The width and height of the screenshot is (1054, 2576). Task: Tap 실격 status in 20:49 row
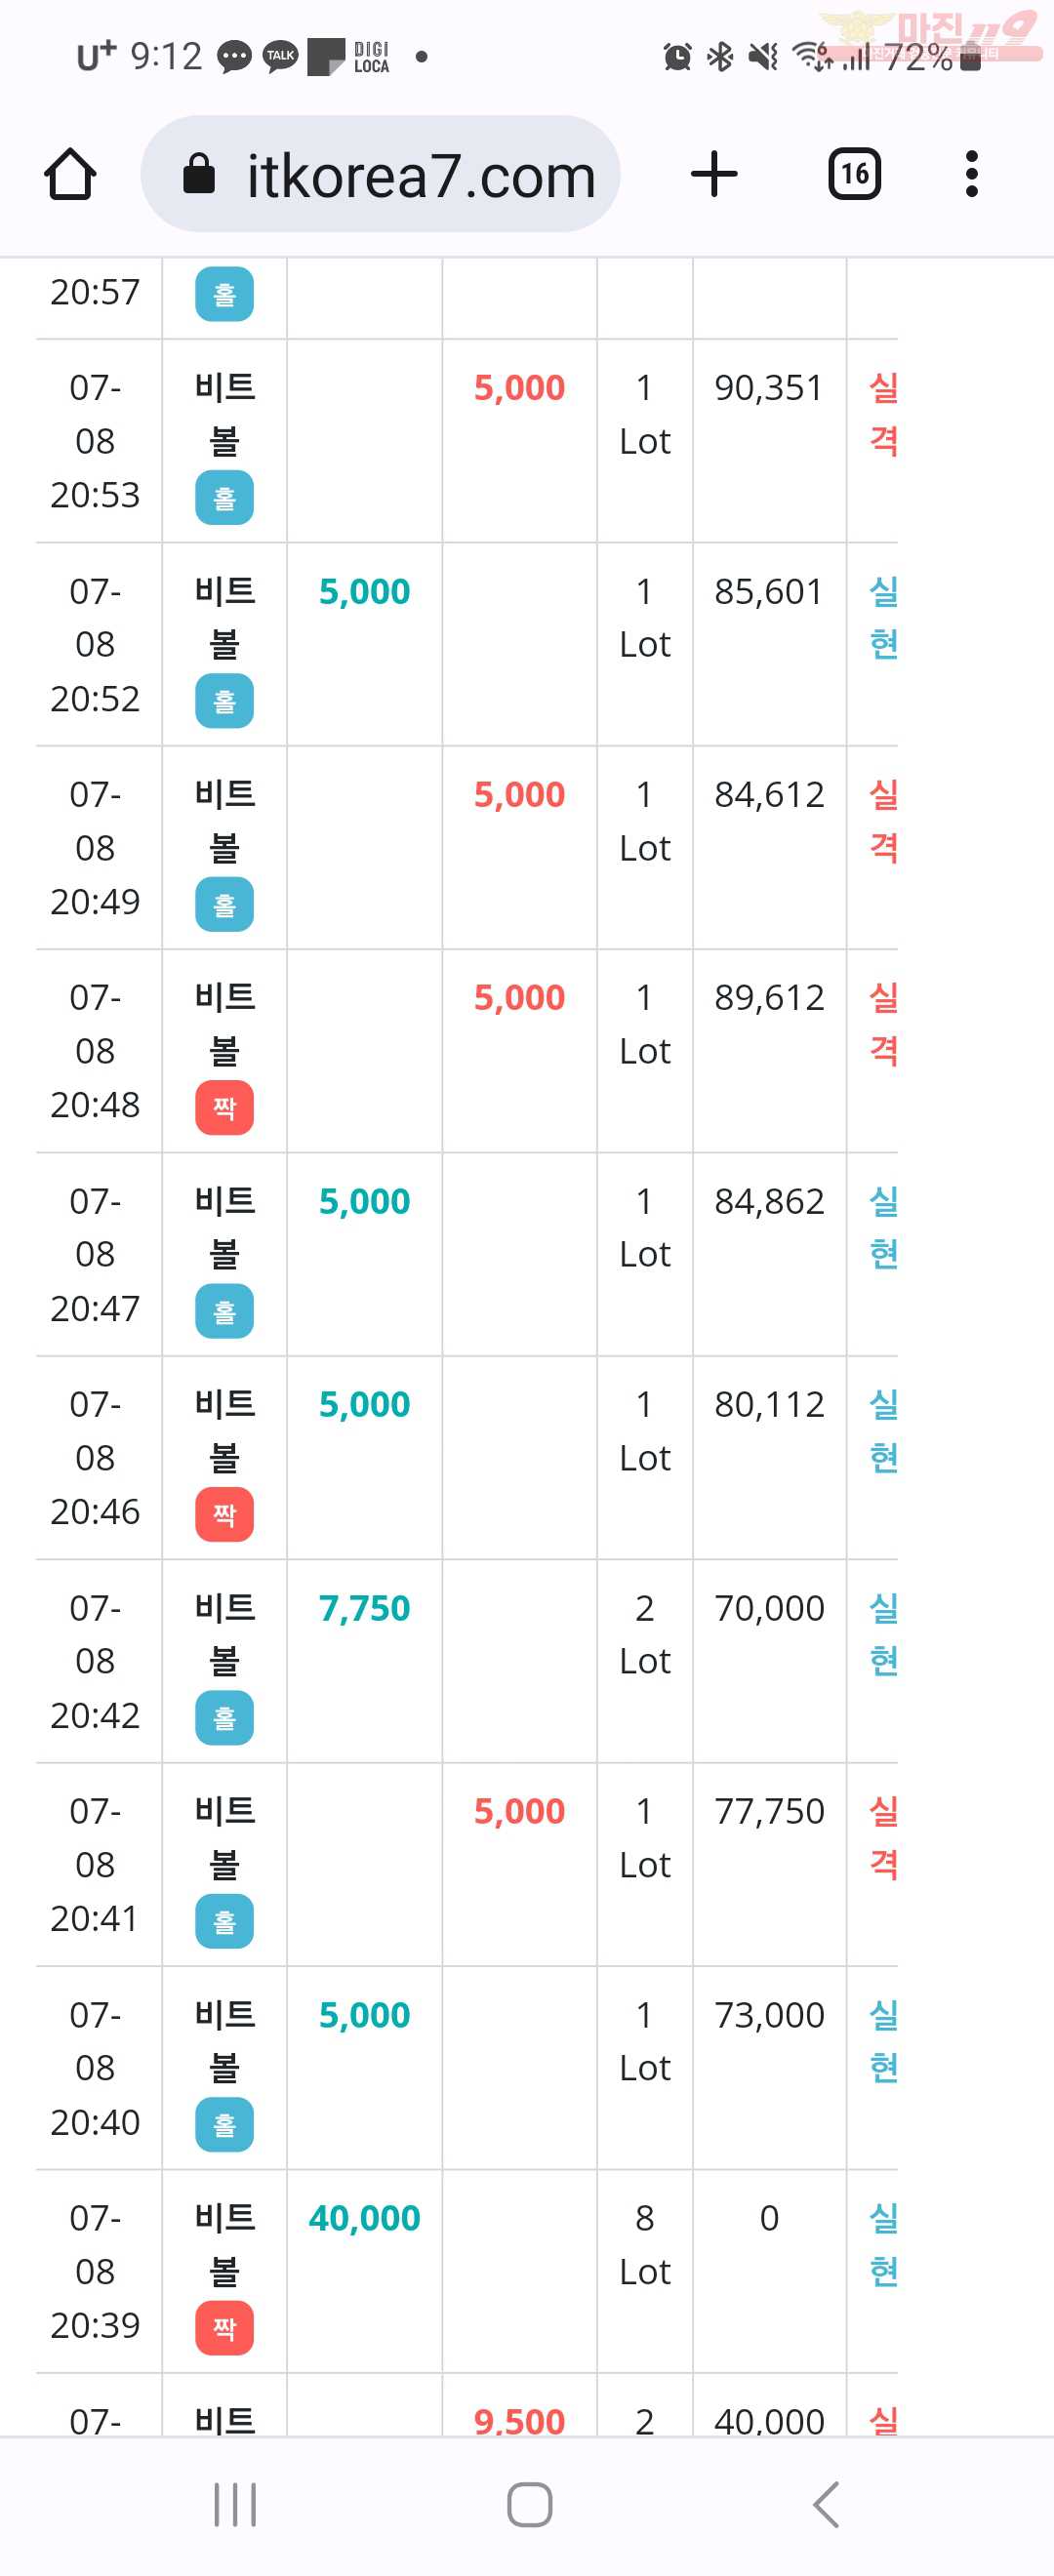(883, 821)
